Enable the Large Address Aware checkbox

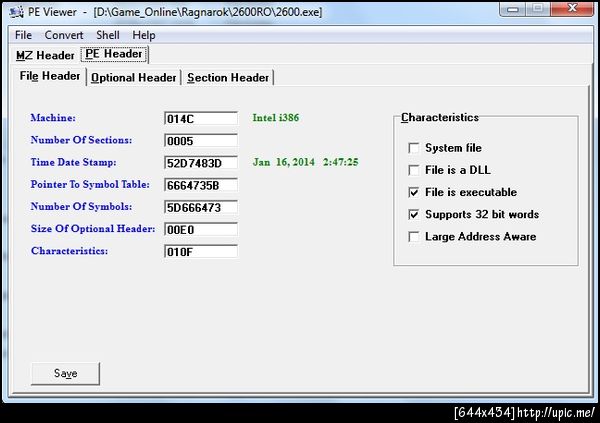coord(414,237)
